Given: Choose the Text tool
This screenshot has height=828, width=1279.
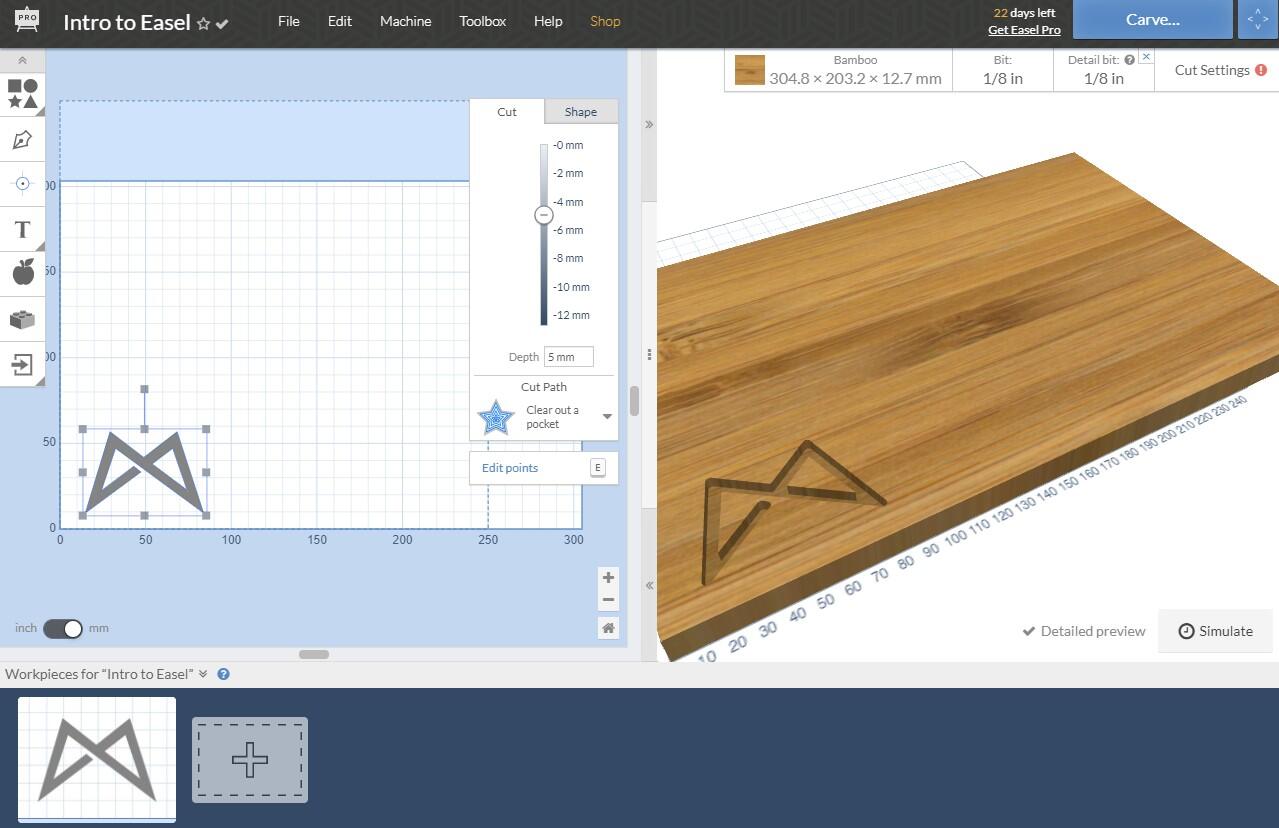Looking at the screenshot, I should point(22,230).
